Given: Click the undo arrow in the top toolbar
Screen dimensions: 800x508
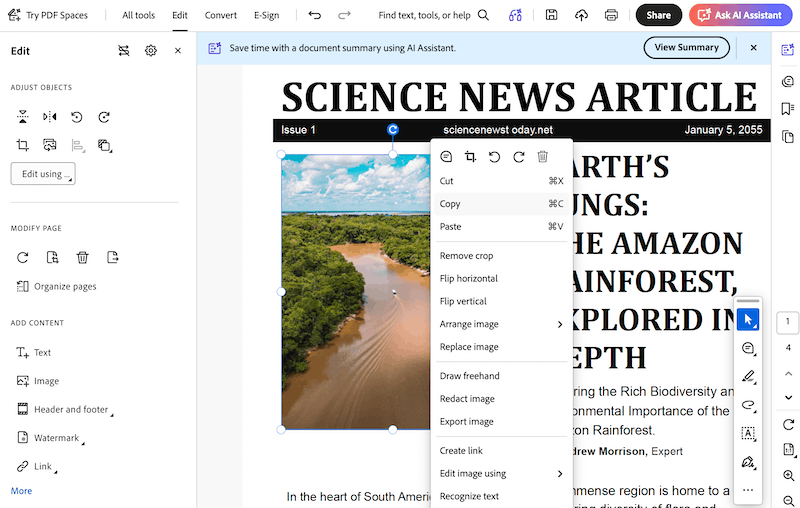Looking at the screenshot, I should pyautogui.click(x=315, y=15).
